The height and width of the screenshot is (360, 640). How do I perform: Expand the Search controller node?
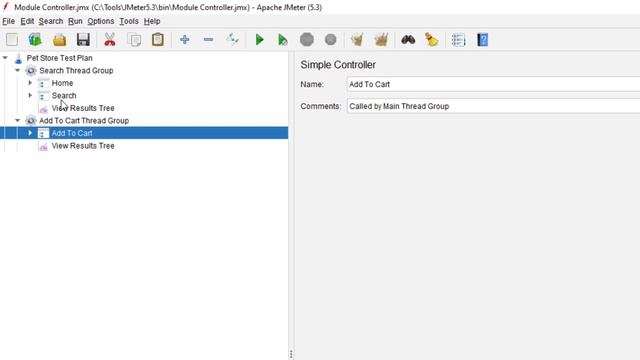(30, 96)
